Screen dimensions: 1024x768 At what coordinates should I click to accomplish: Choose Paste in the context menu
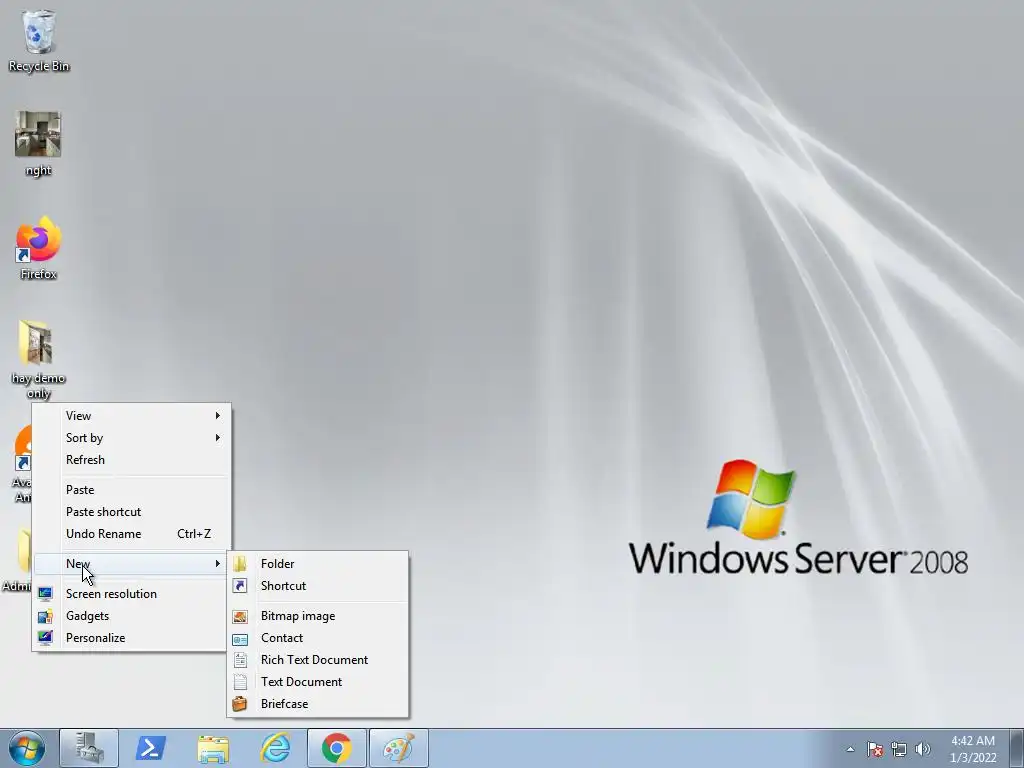131,490
